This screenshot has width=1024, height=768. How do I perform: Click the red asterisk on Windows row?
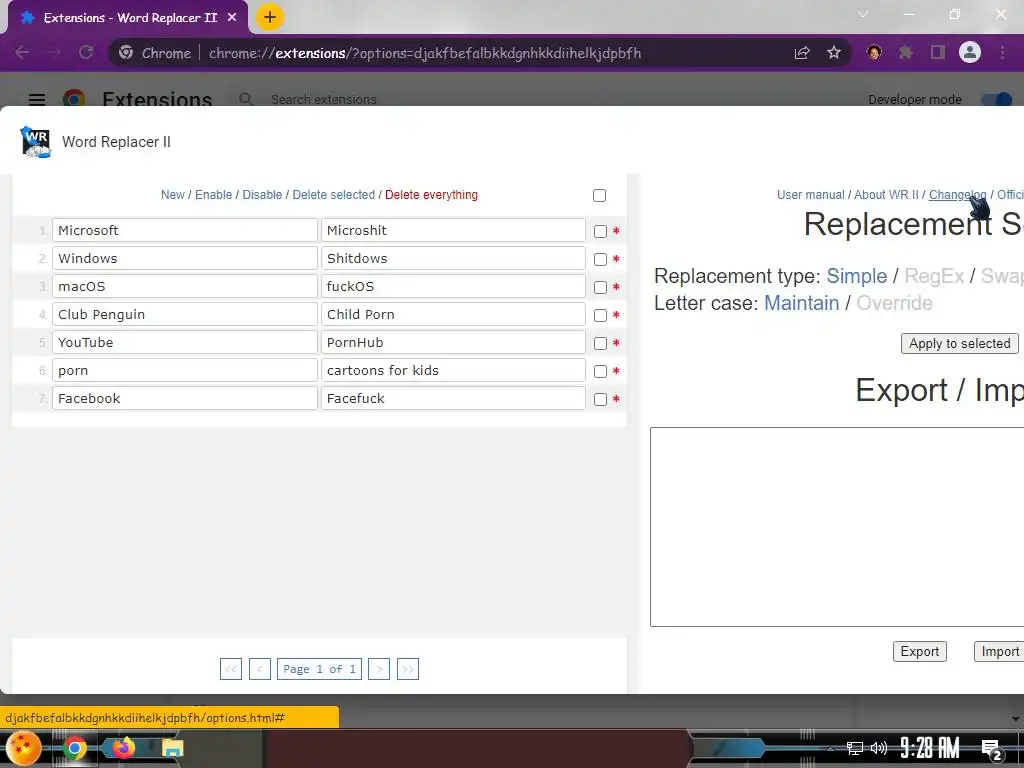click(616, 259)
